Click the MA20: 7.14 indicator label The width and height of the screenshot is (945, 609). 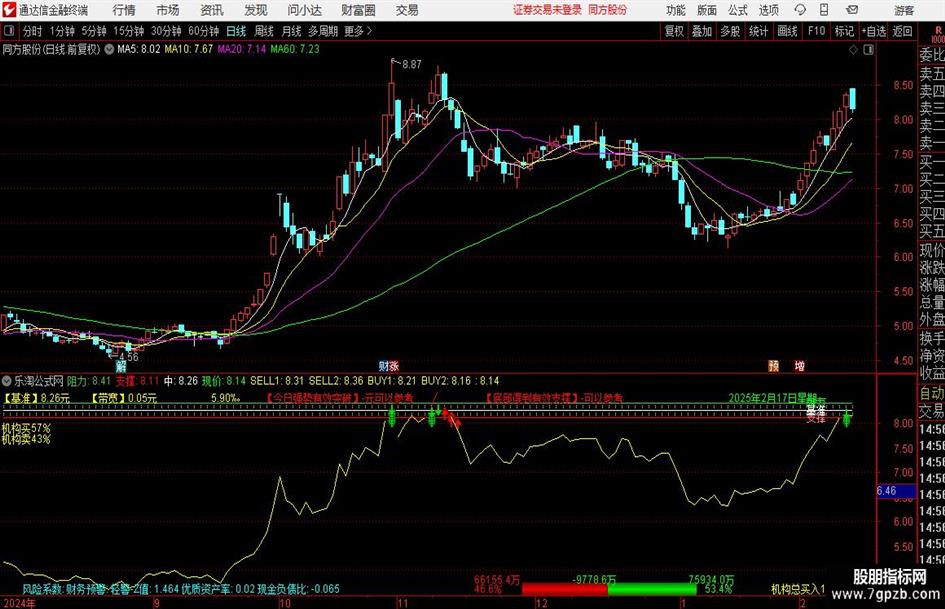[x=242, y=49]
